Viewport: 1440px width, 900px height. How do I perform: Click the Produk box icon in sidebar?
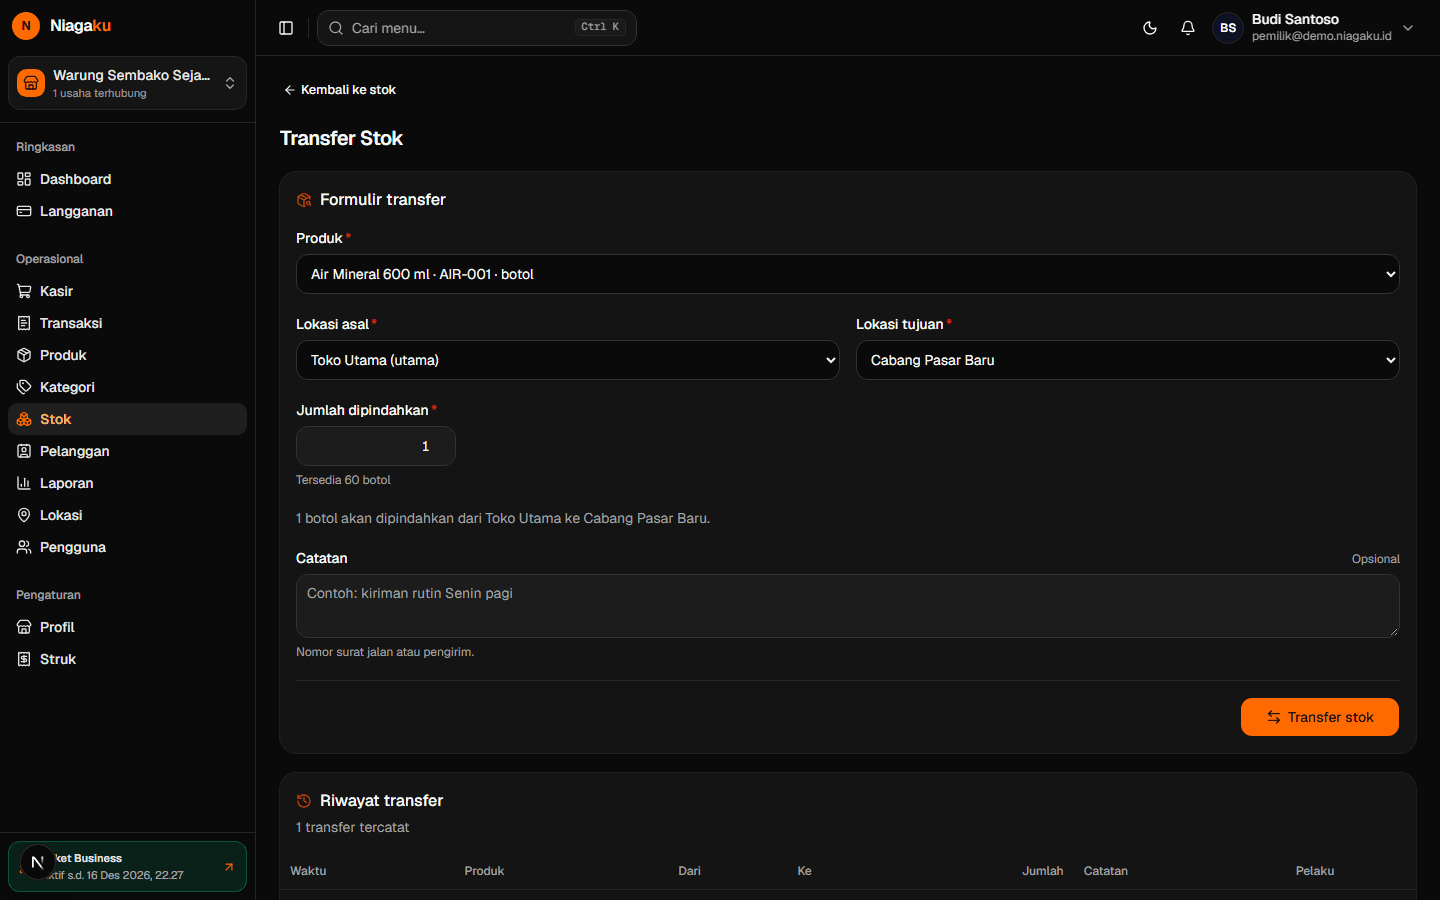(24, 355)
